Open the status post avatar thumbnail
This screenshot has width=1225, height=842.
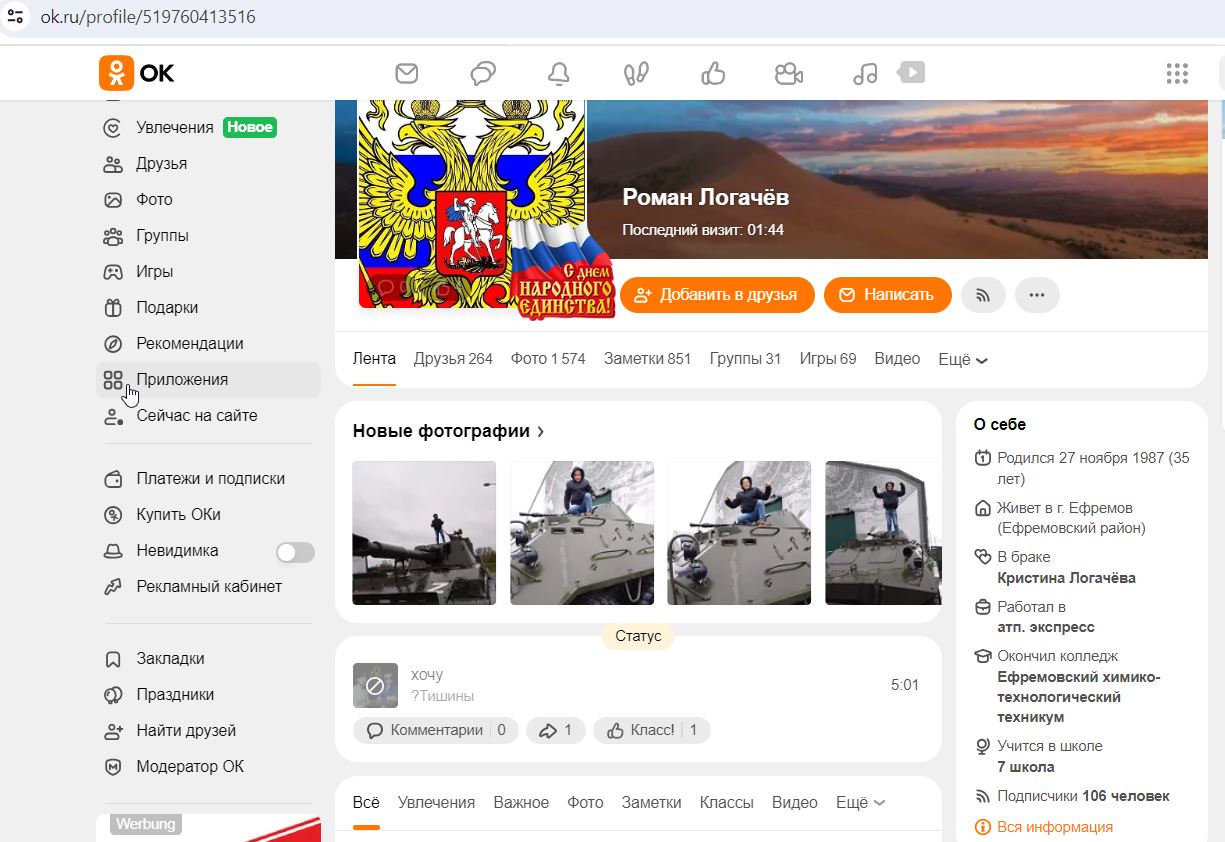point(375,685)
